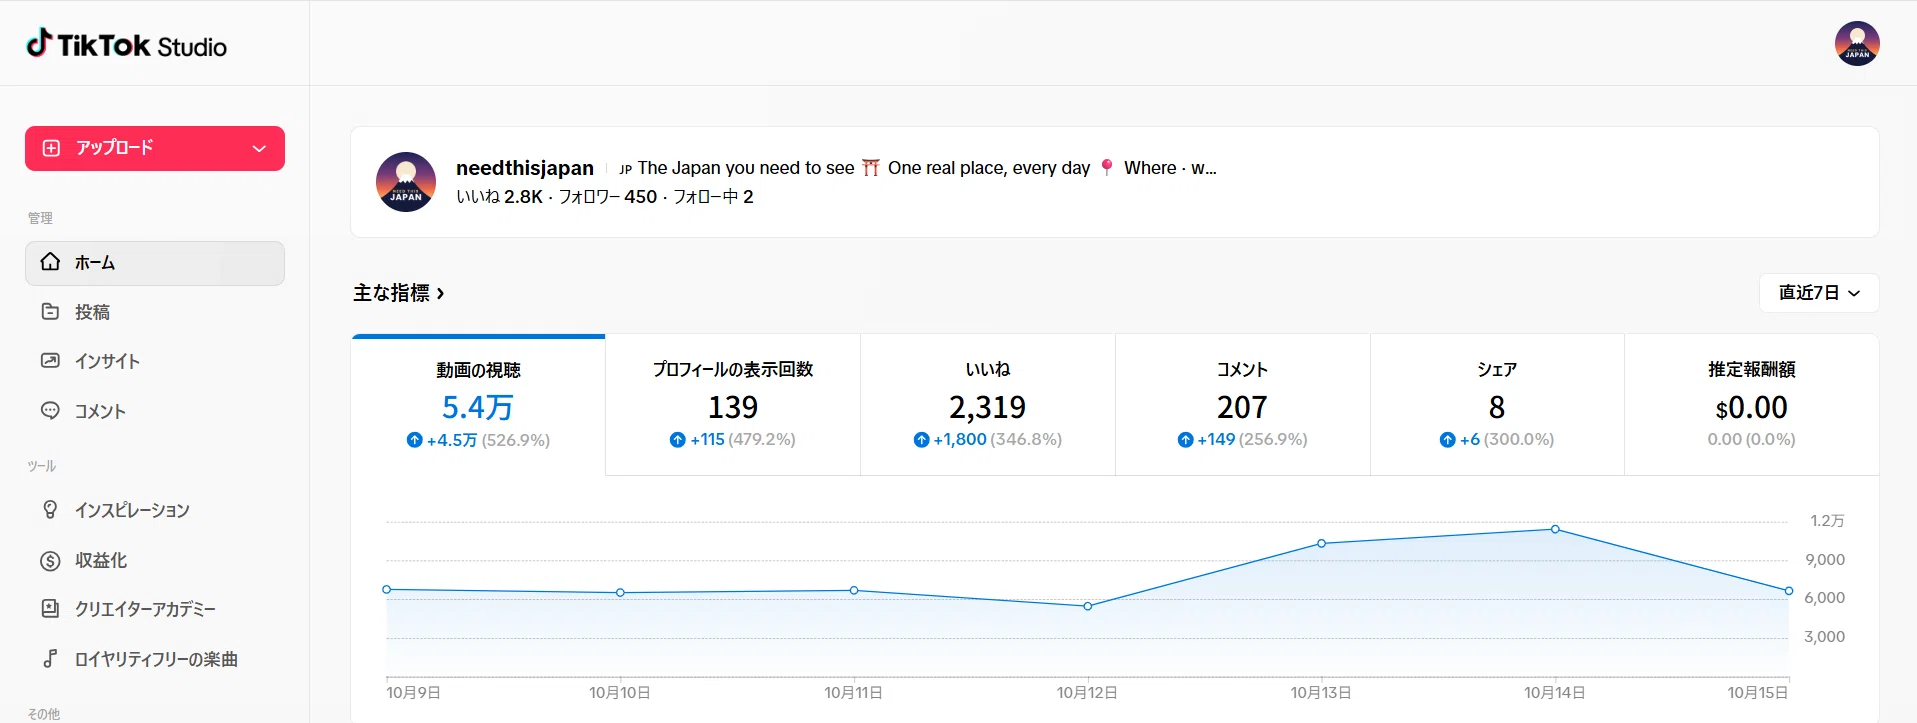Switch to the コメント metric tab
Viewport: 1917px width, 723px height.
point(1243,405)
